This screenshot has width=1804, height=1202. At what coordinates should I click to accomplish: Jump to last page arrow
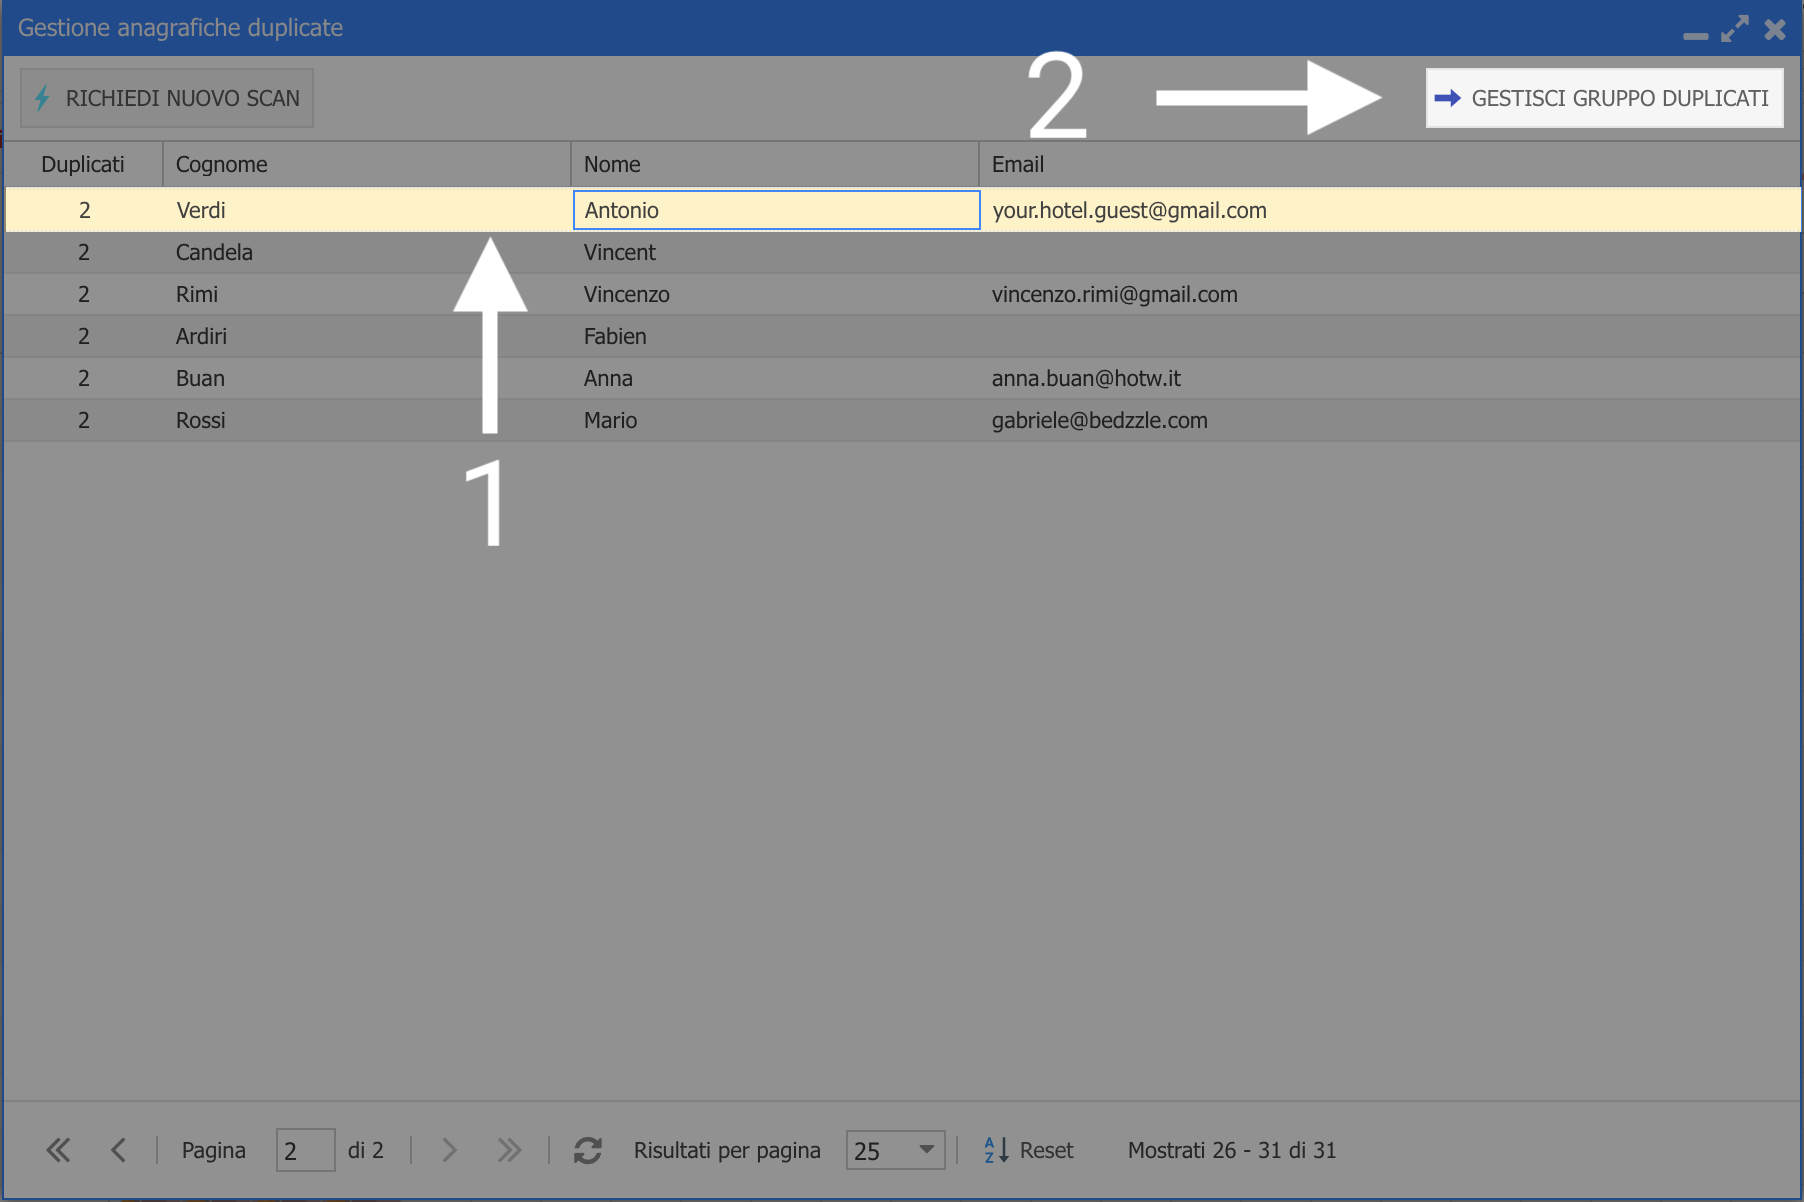point(509,1150)
